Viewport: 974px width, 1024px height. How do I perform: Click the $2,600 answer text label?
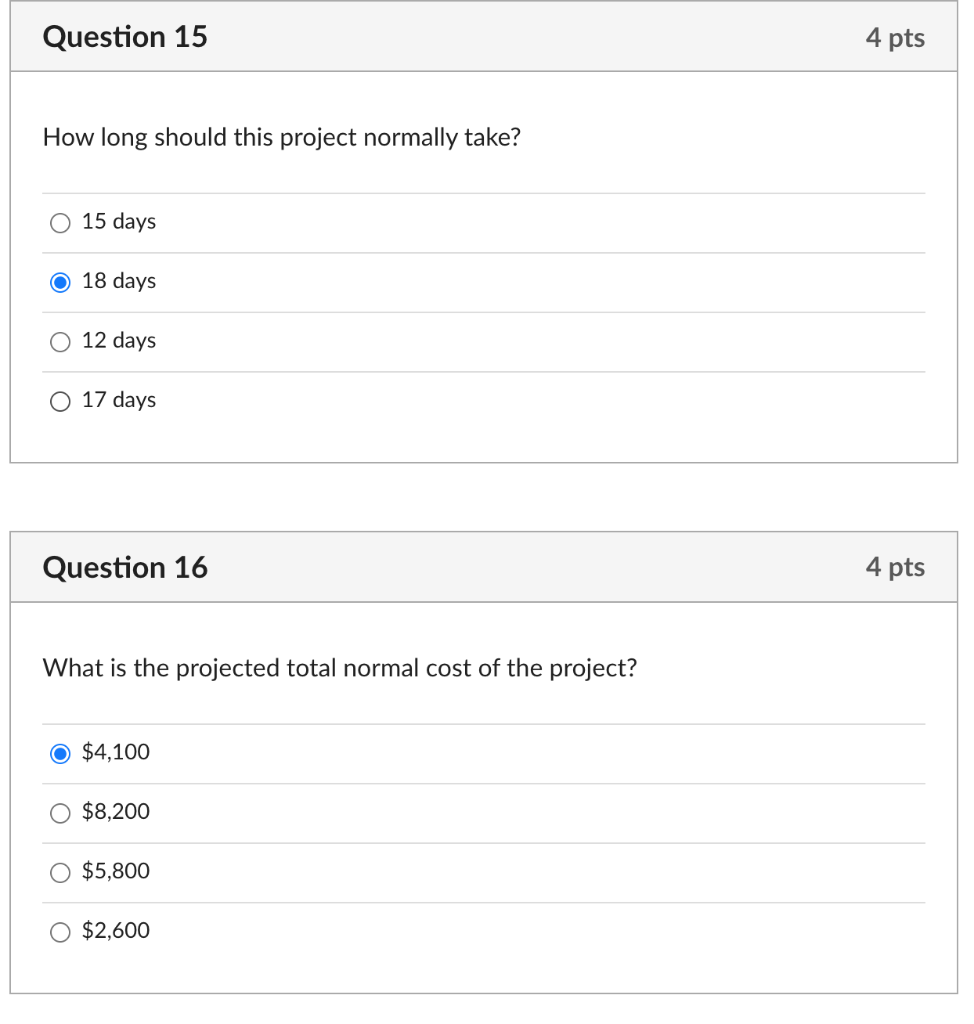115,931
